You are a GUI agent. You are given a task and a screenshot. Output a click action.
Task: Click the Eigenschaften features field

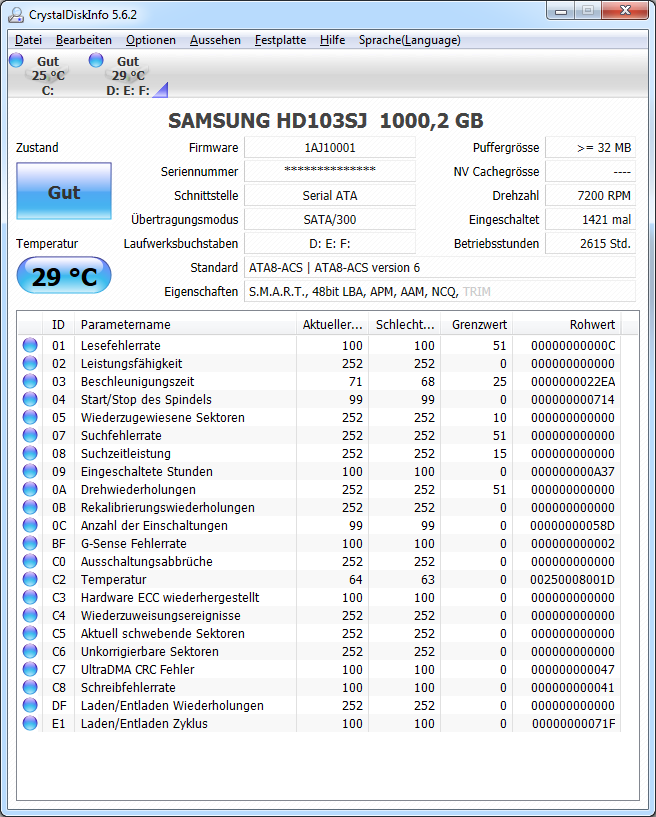[440, 291]
